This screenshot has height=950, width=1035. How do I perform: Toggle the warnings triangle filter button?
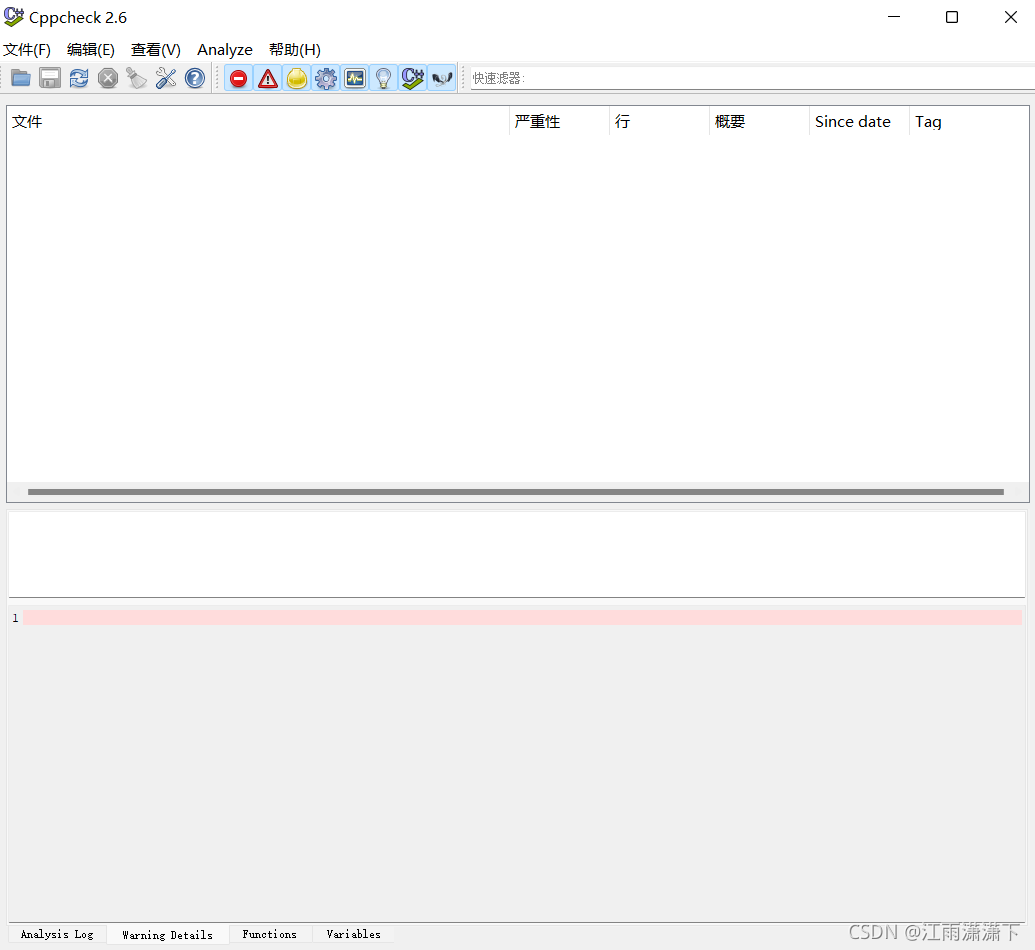267,79
